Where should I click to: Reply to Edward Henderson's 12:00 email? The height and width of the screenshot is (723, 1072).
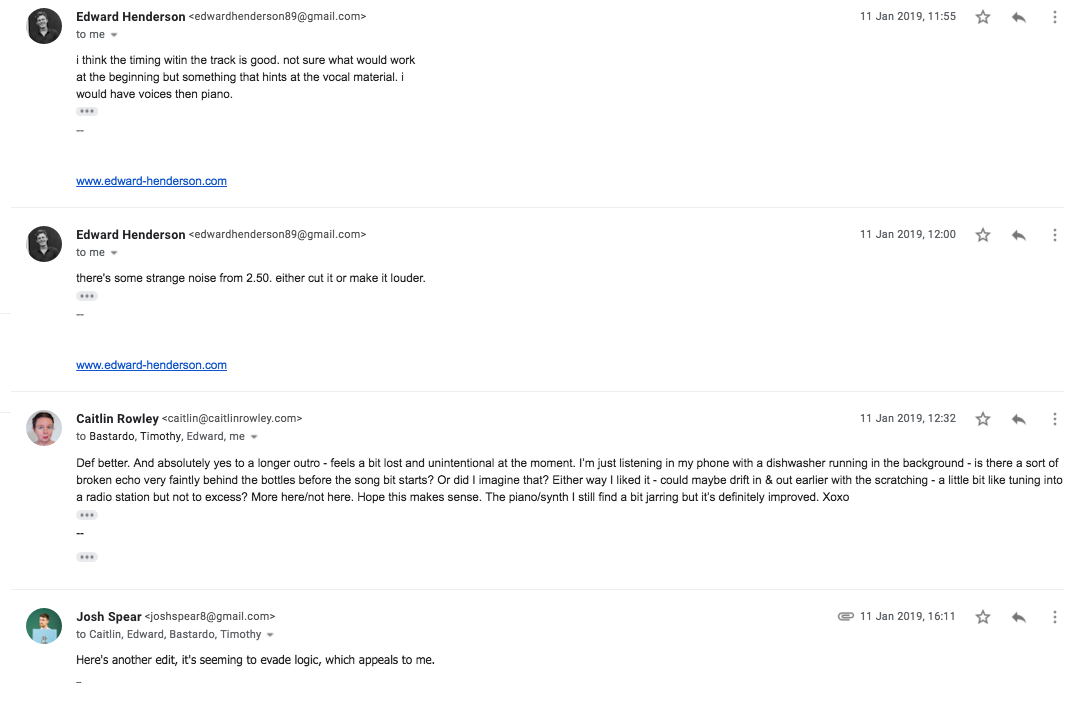(1019, 235)
